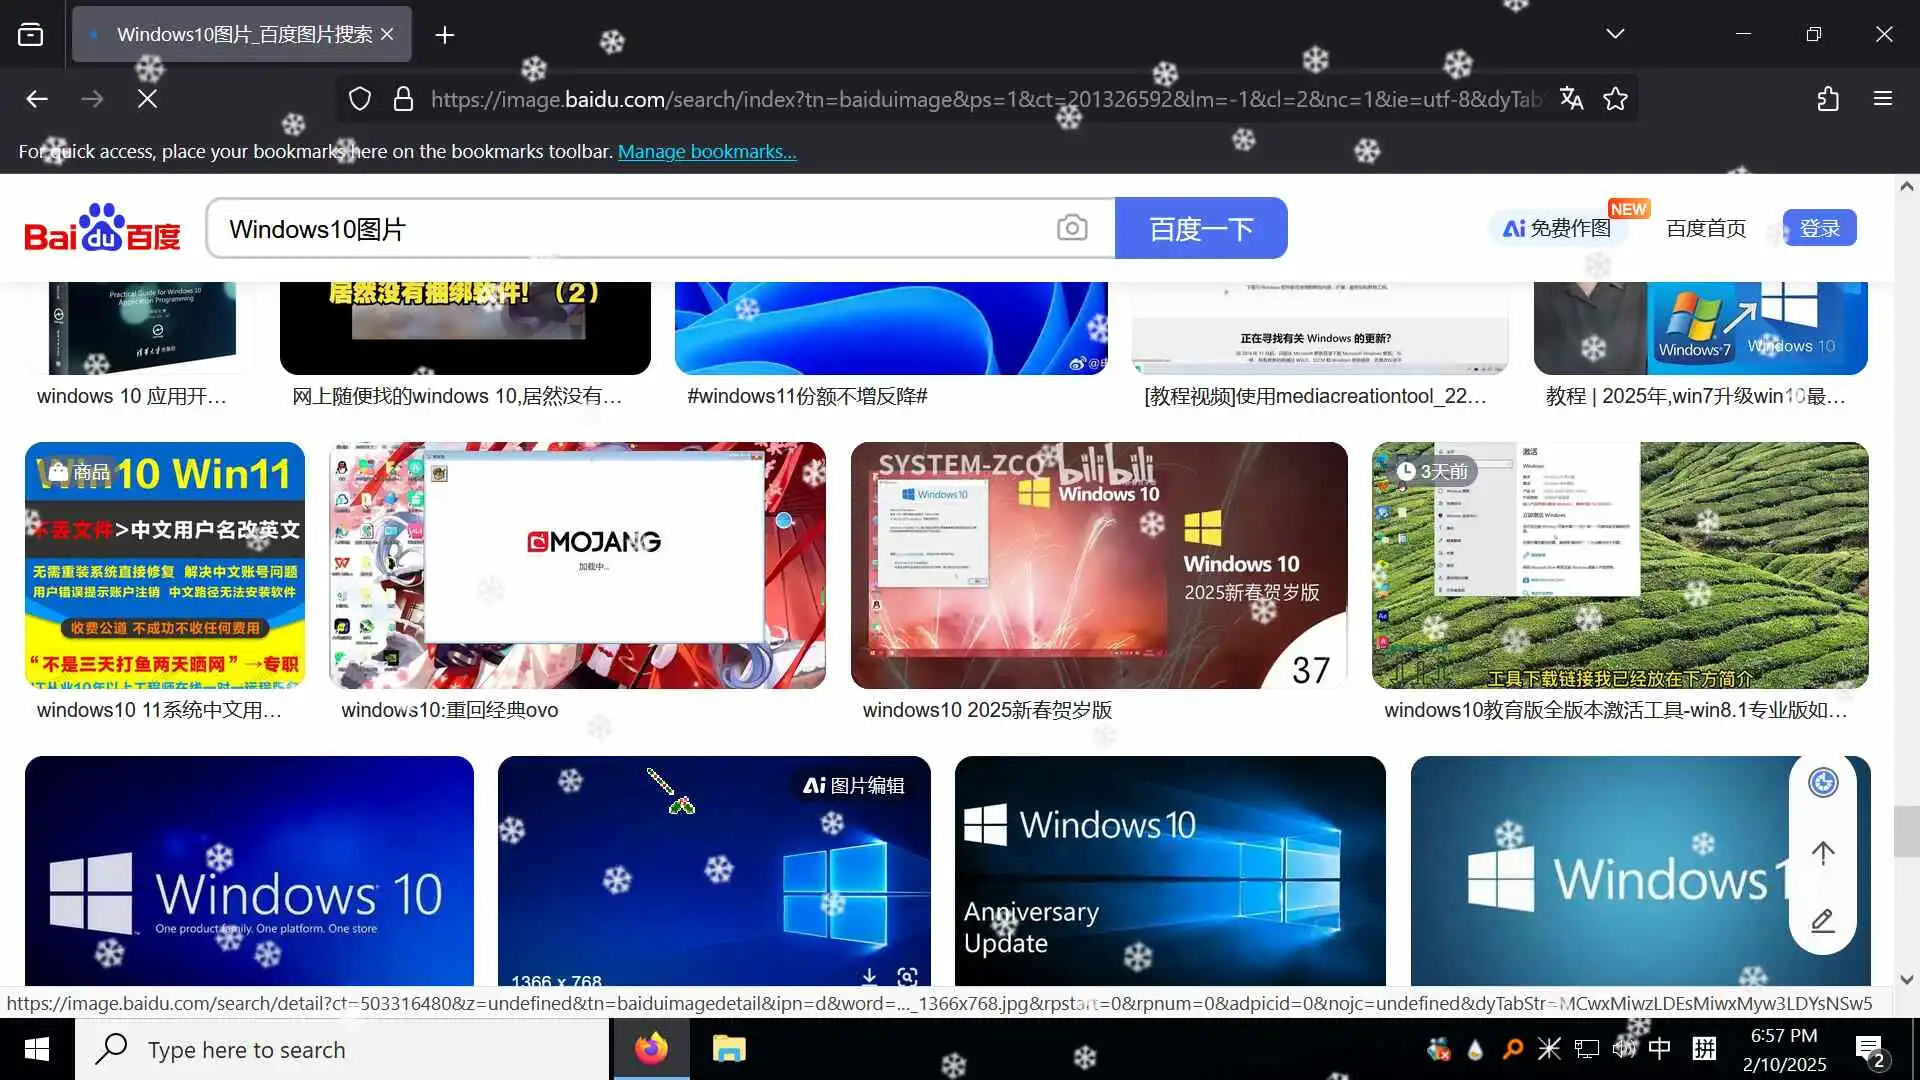The width and height of the screenshot is (1920, 1080).
Task: Click the camera image-search icon
Action: tap(1071, 228)
